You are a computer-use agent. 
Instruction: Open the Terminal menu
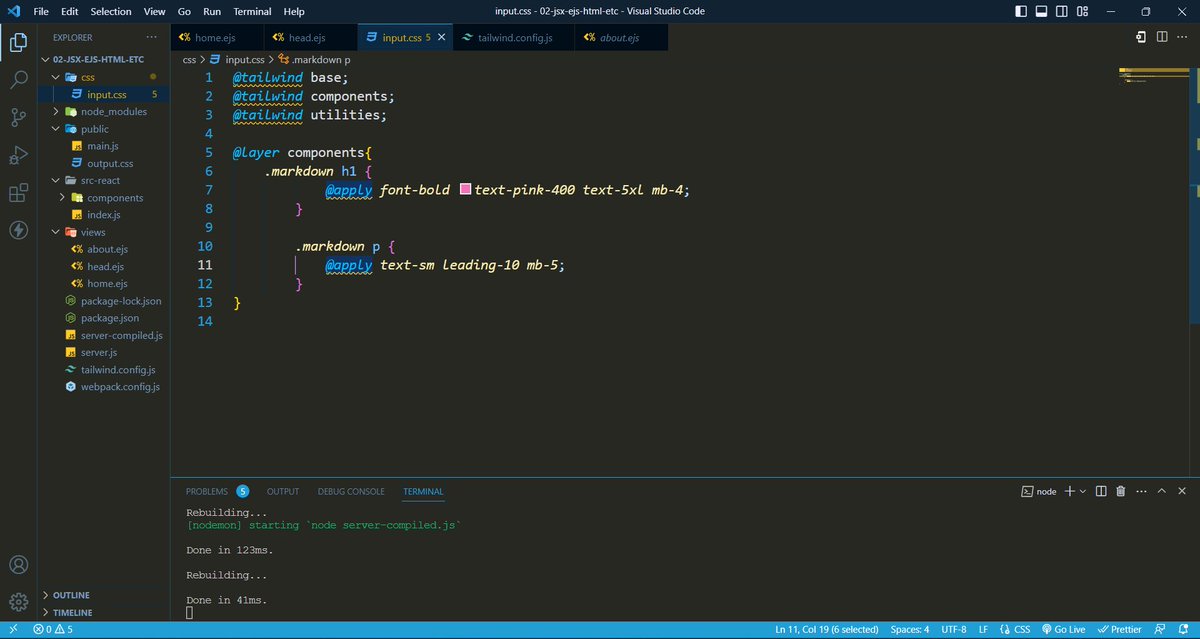click(x=252, y=11)
